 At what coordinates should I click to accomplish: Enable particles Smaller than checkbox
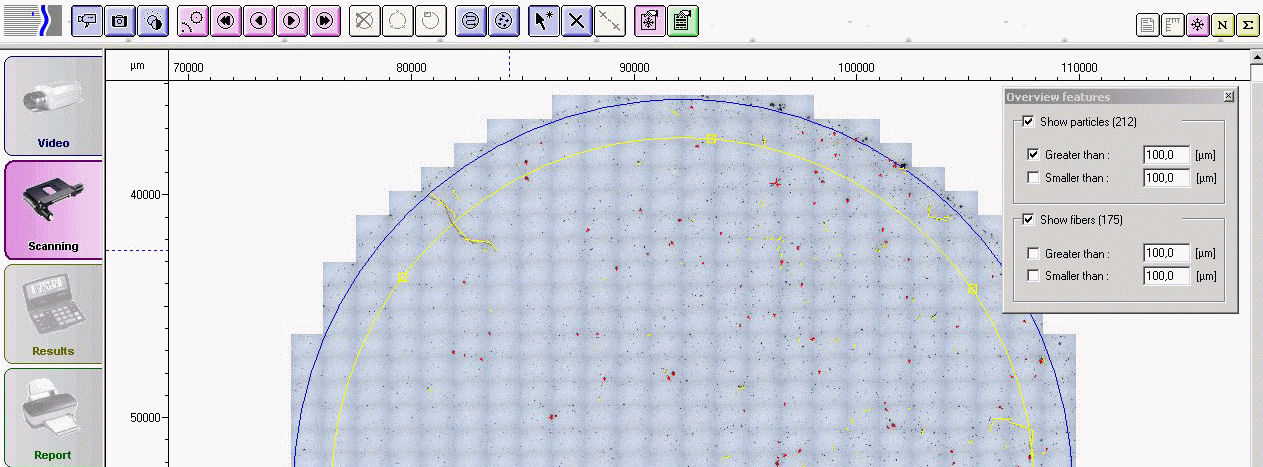coord(1033,178)
